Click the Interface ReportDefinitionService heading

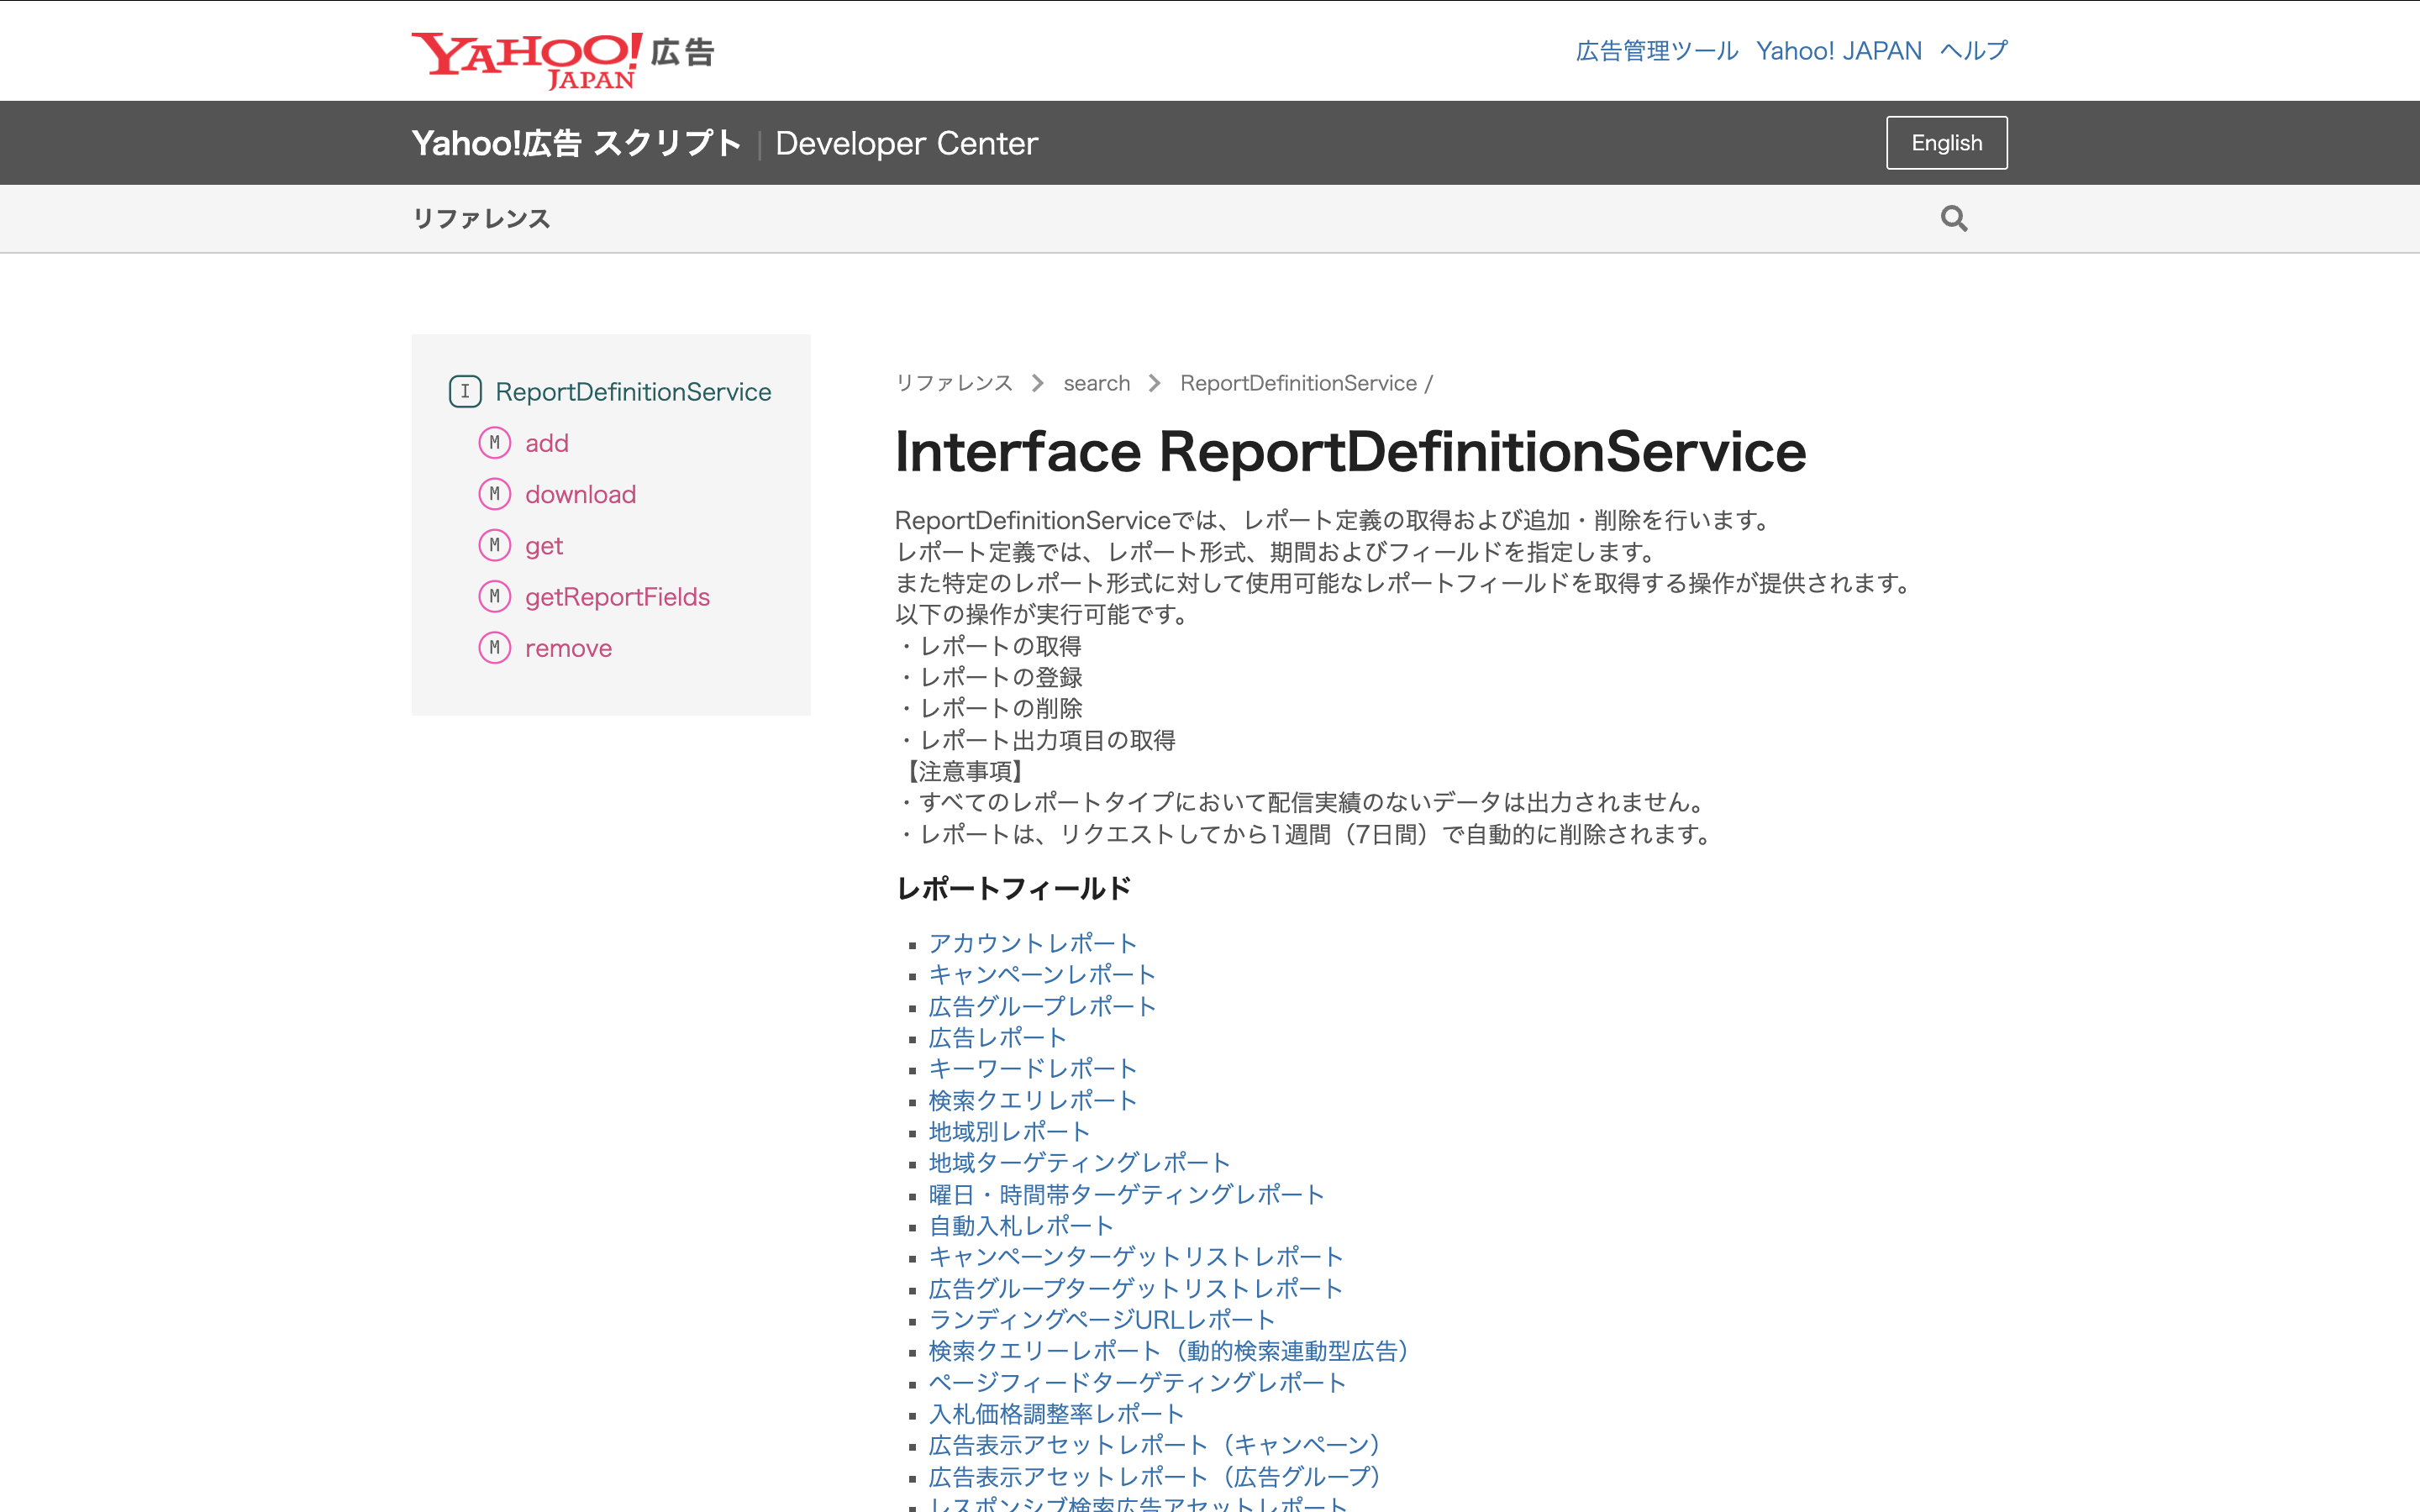[1350, 452]
